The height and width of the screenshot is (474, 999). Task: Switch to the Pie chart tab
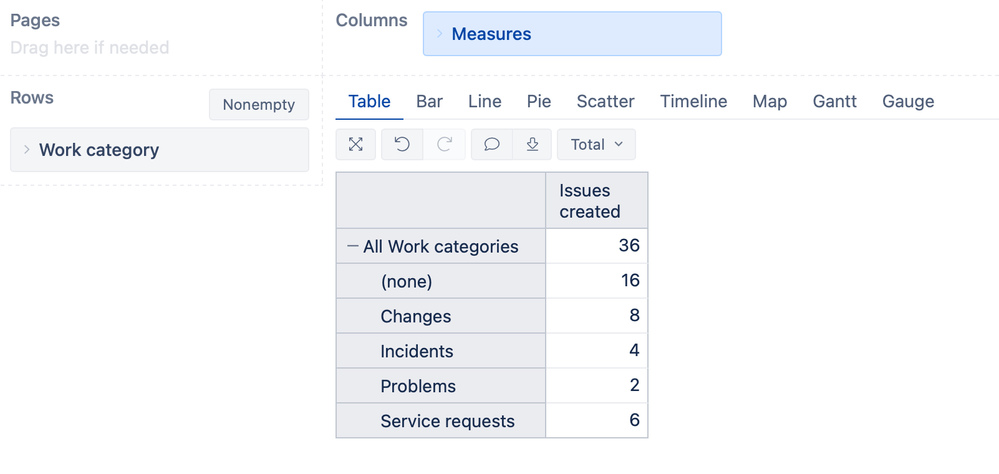539,101
